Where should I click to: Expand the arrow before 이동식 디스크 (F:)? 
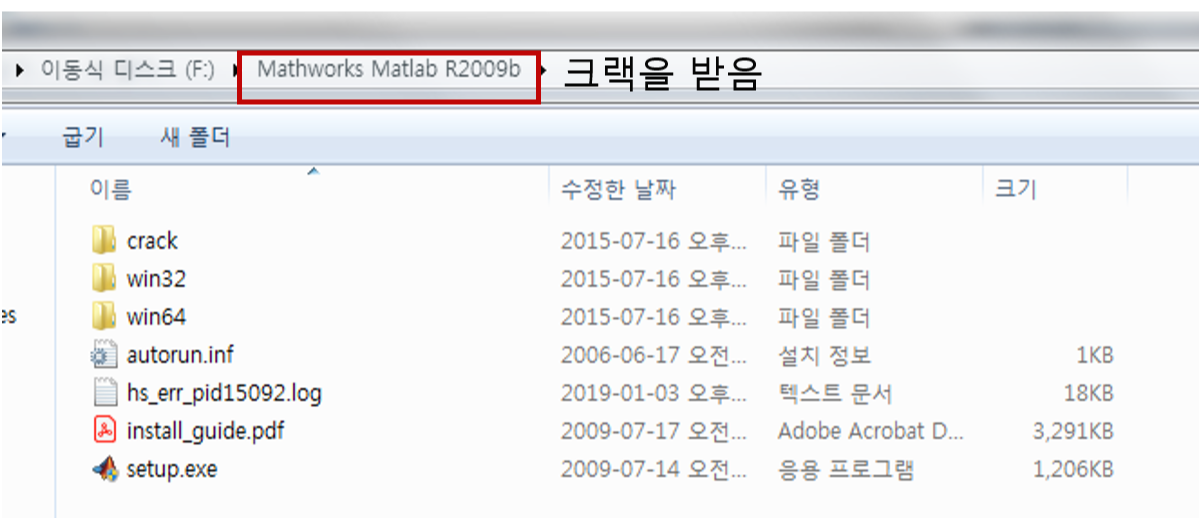21,71
